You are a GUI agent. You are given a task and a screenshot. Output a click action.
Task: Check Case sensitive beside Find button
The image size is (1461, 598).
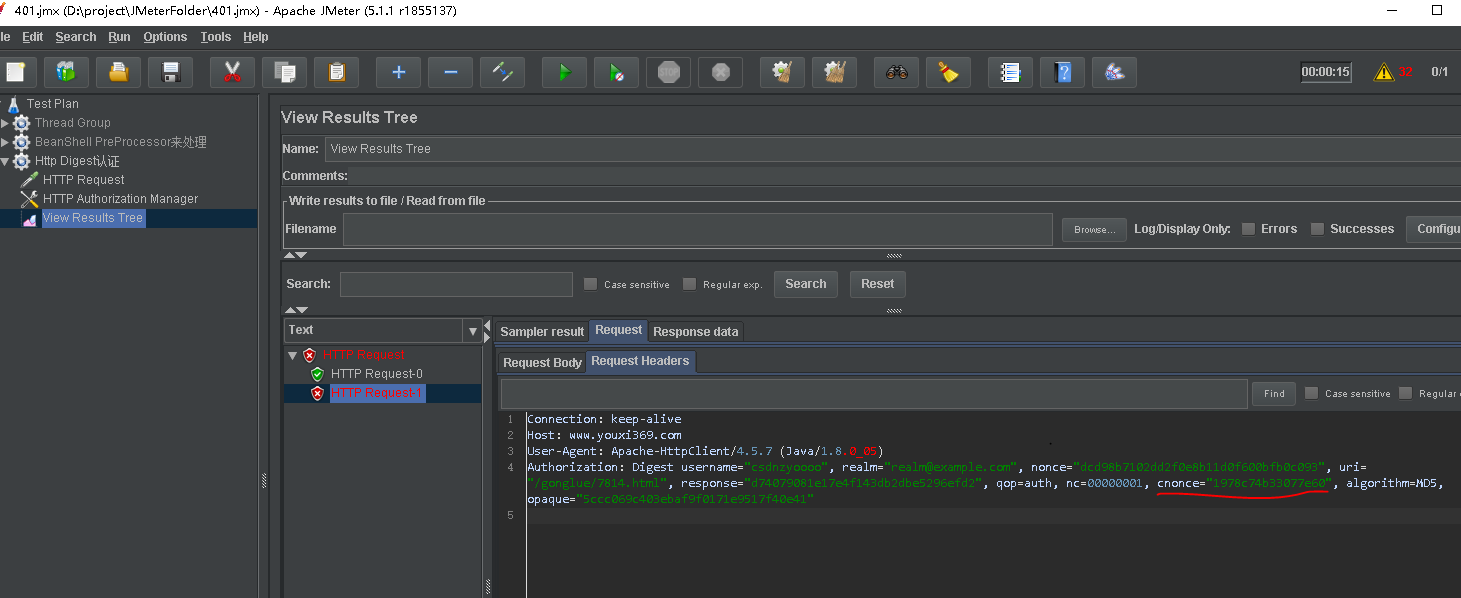click(1311, 393)
